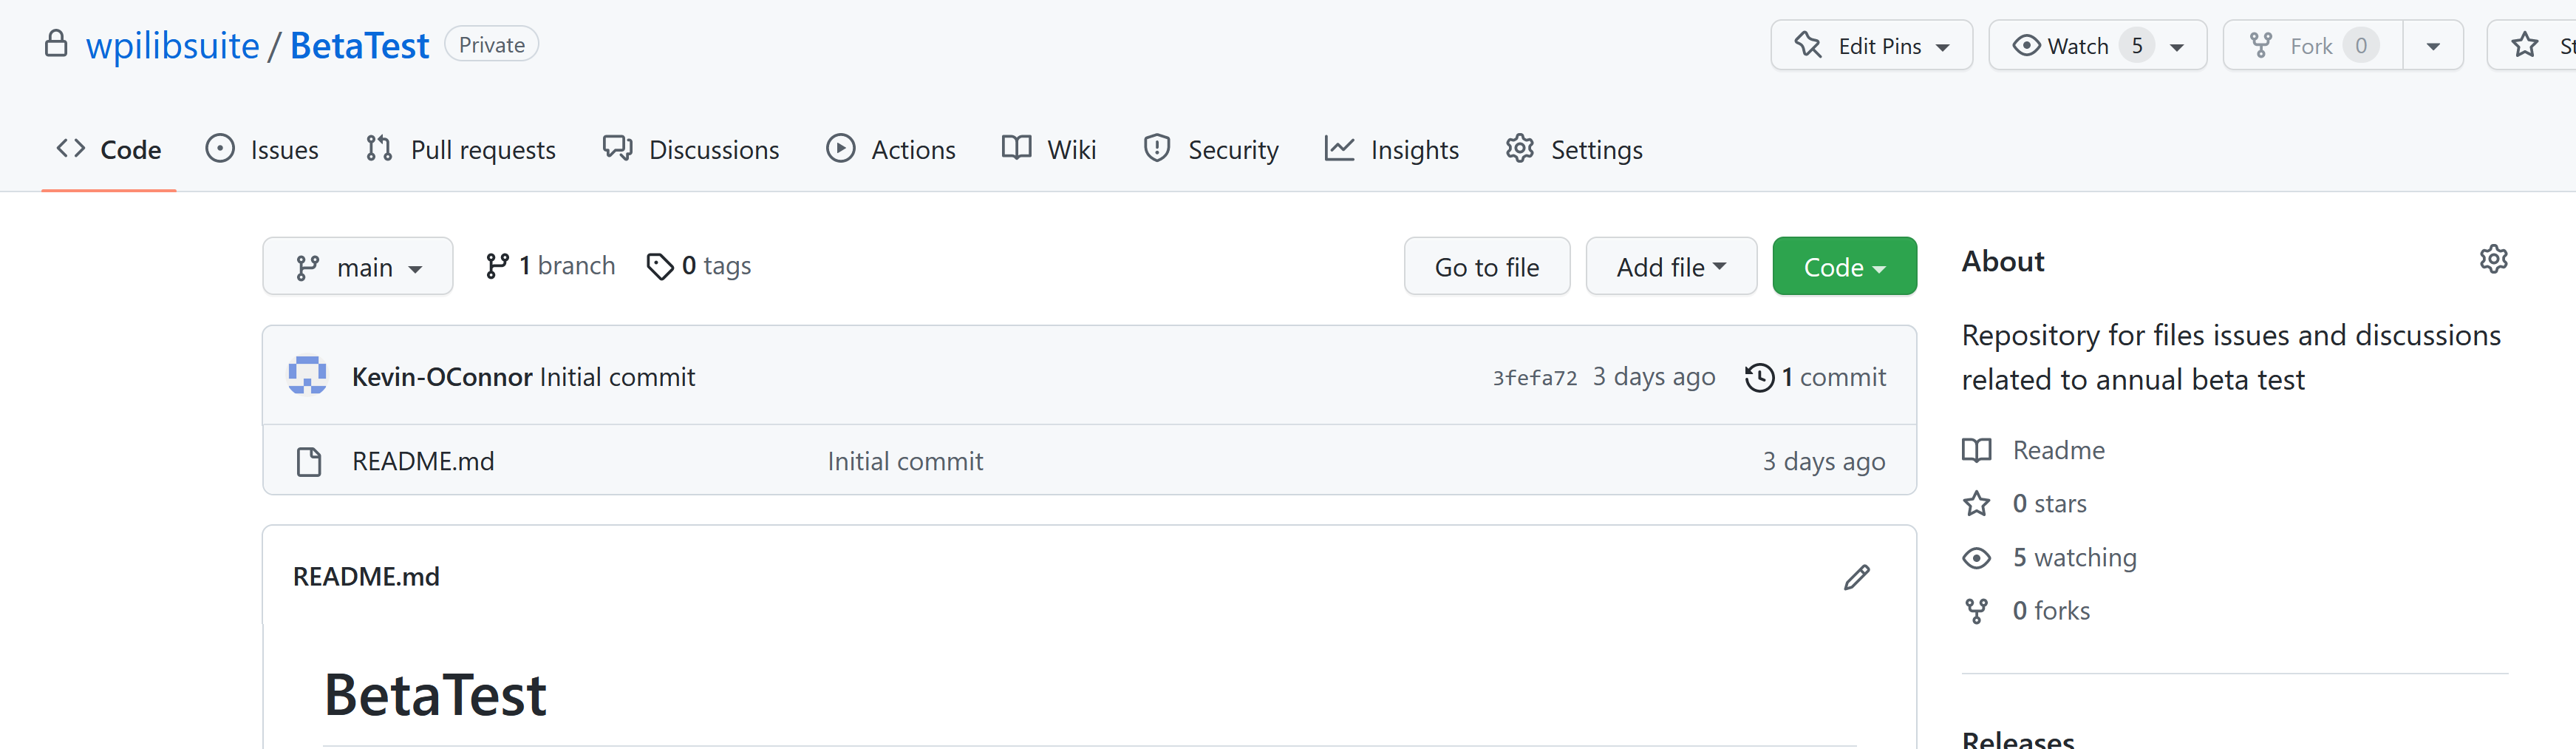
Task: Switch to the Insights tab
Action: [1392, 150]
